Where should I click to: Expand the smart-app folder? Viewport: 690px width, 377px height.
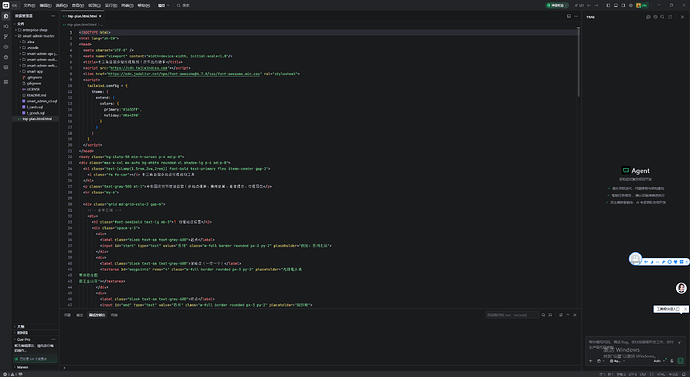point(35,71)
